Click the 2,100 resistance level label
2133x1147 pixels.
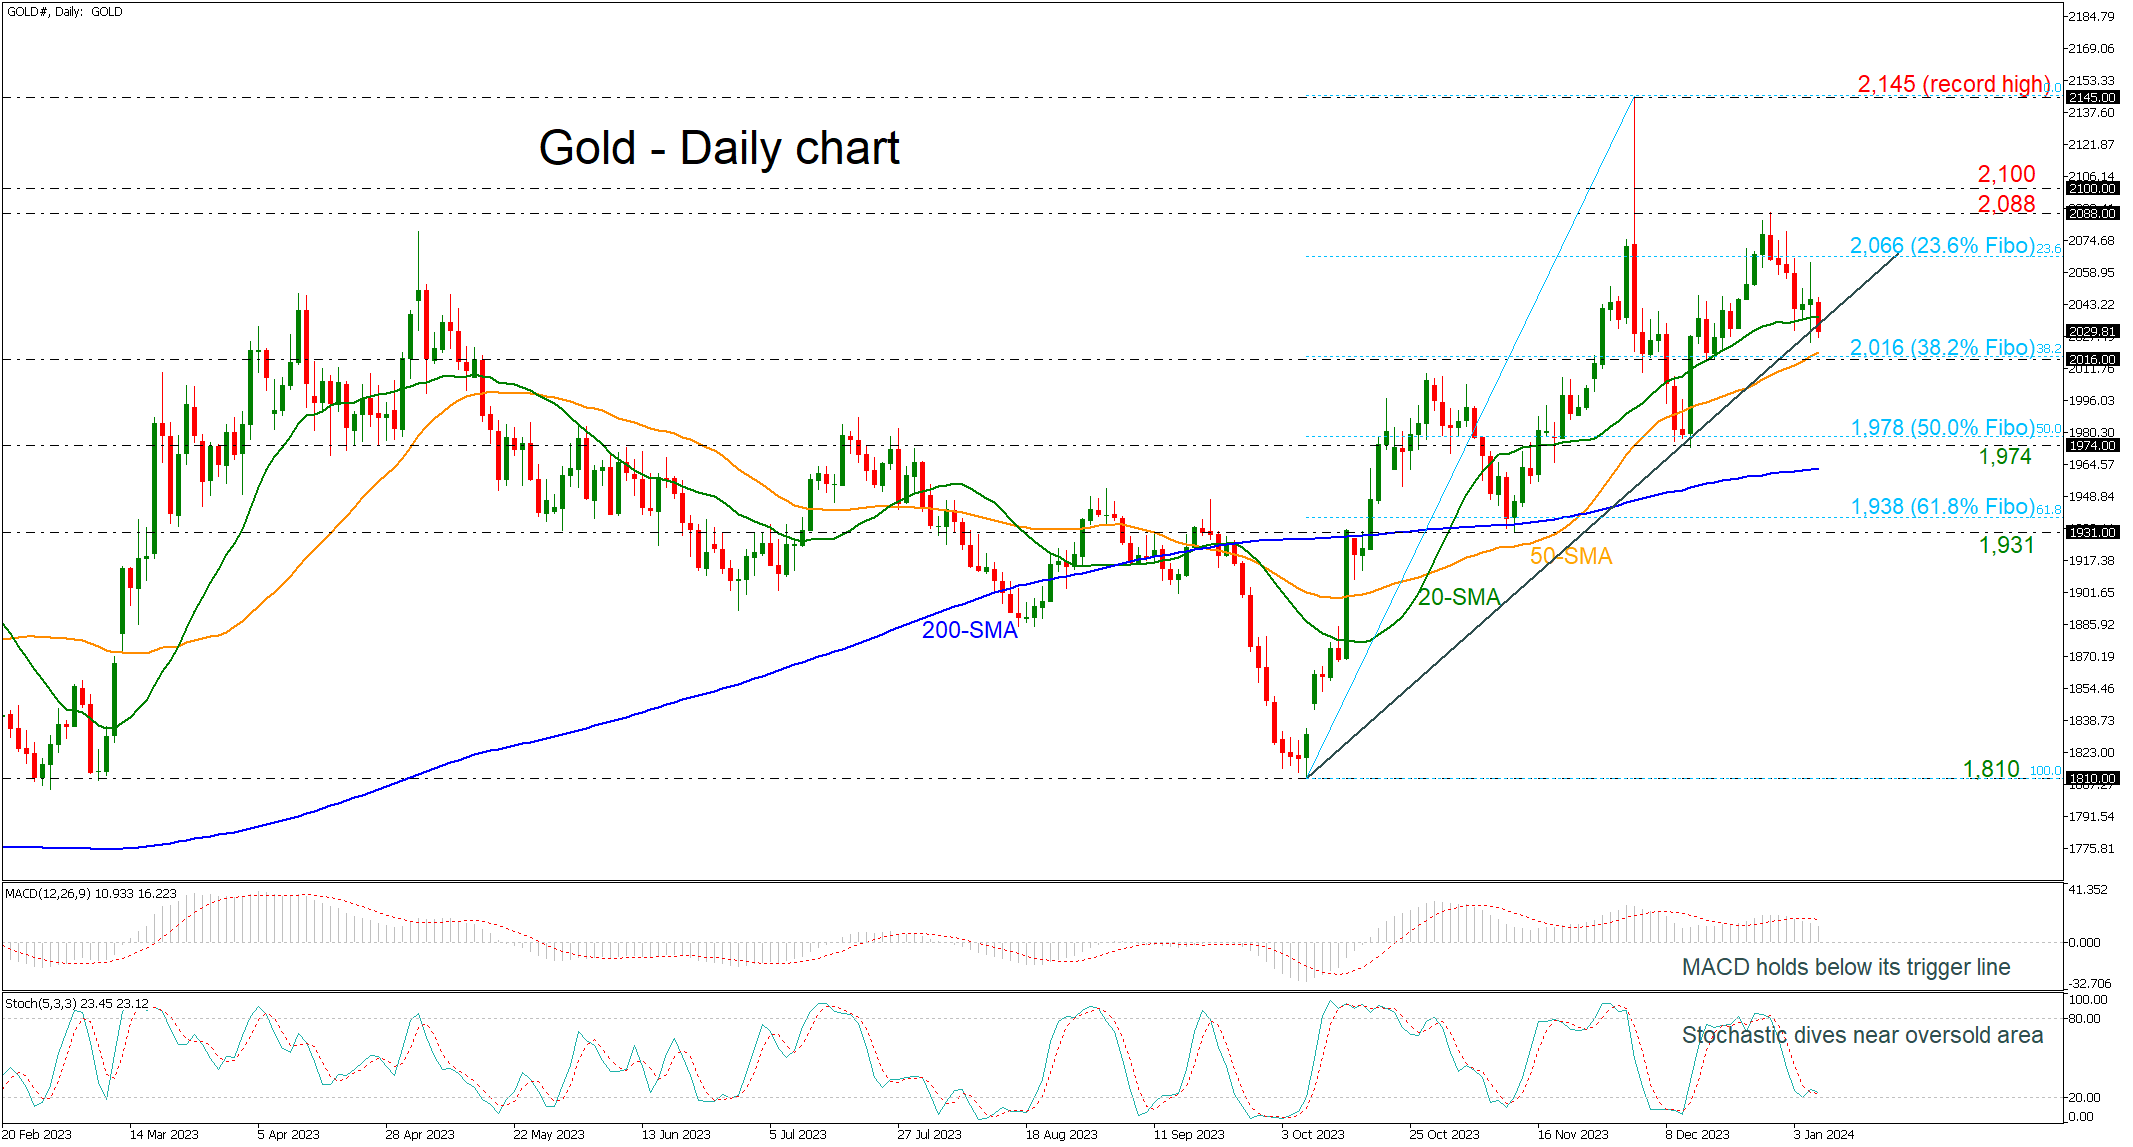point(2006,174)
